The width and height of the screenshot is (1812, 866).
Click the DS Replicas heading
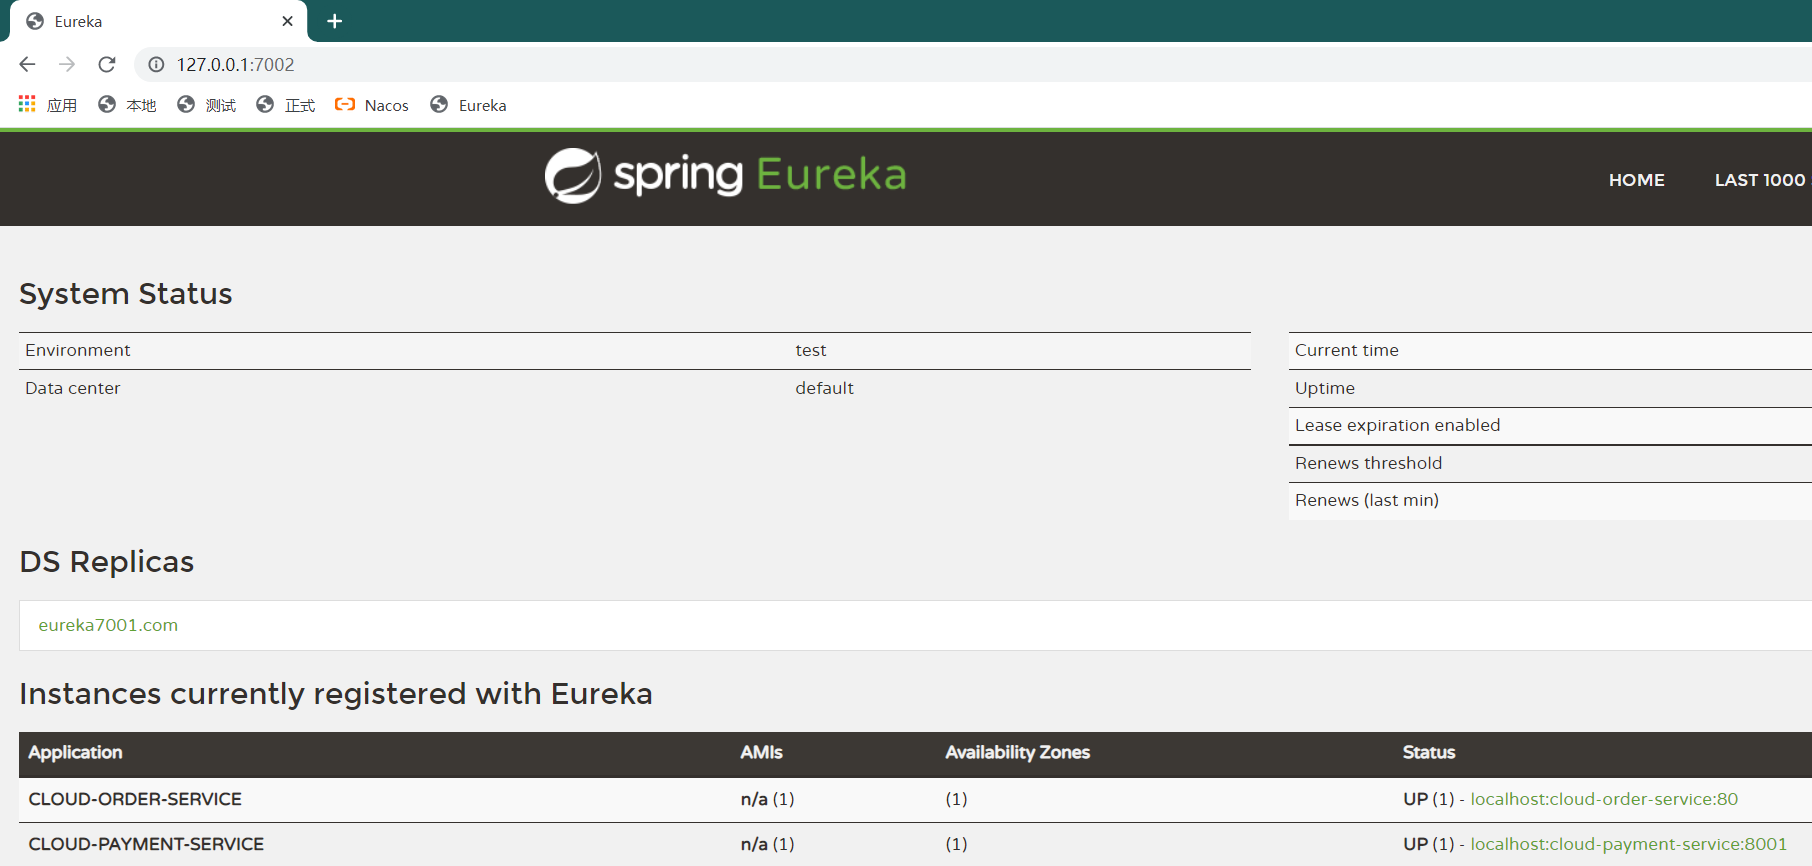pyautogui.click(x=107, y=562)
